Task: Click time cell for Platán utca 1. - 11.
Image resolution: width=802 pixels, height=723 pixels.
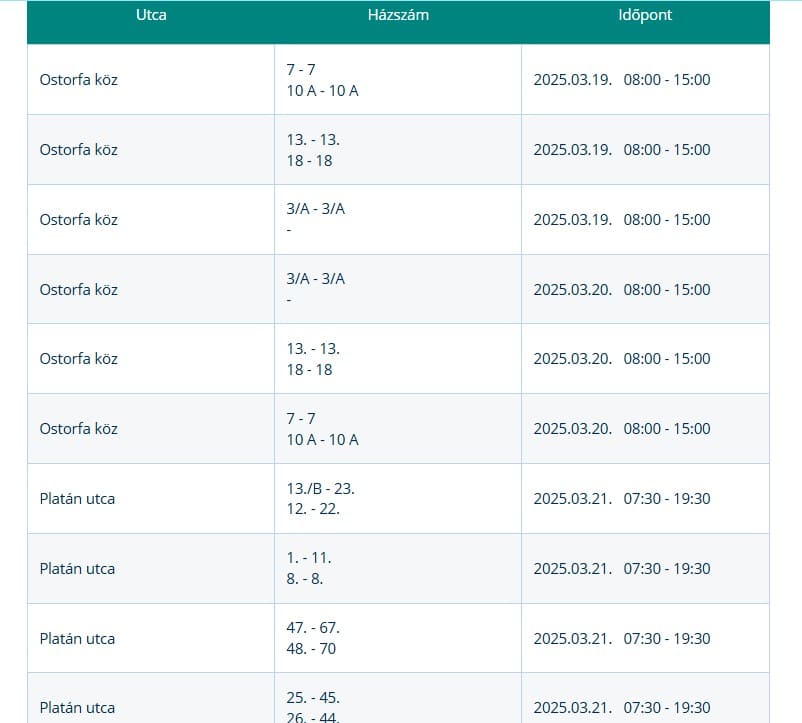Action: click(x=622, y=569)
